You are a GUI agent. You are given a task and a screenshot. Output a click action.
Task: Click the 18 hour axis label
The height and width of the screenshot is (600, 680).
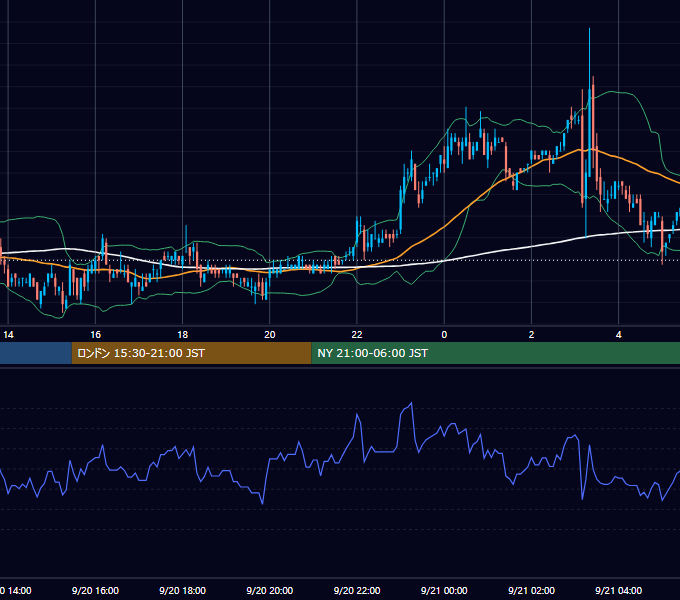(183, 335)
